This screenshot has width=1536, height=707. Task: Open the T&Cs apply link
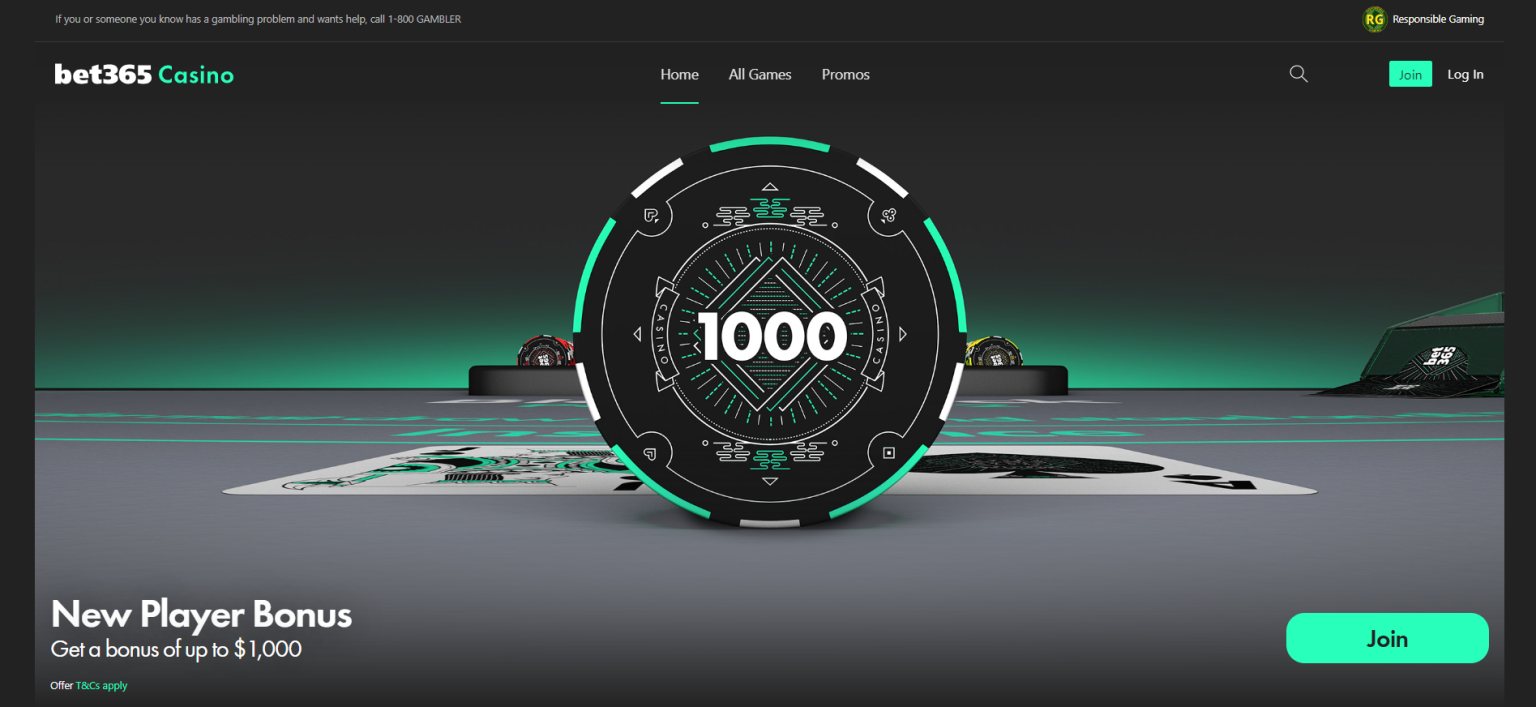(x=101, y=686)
